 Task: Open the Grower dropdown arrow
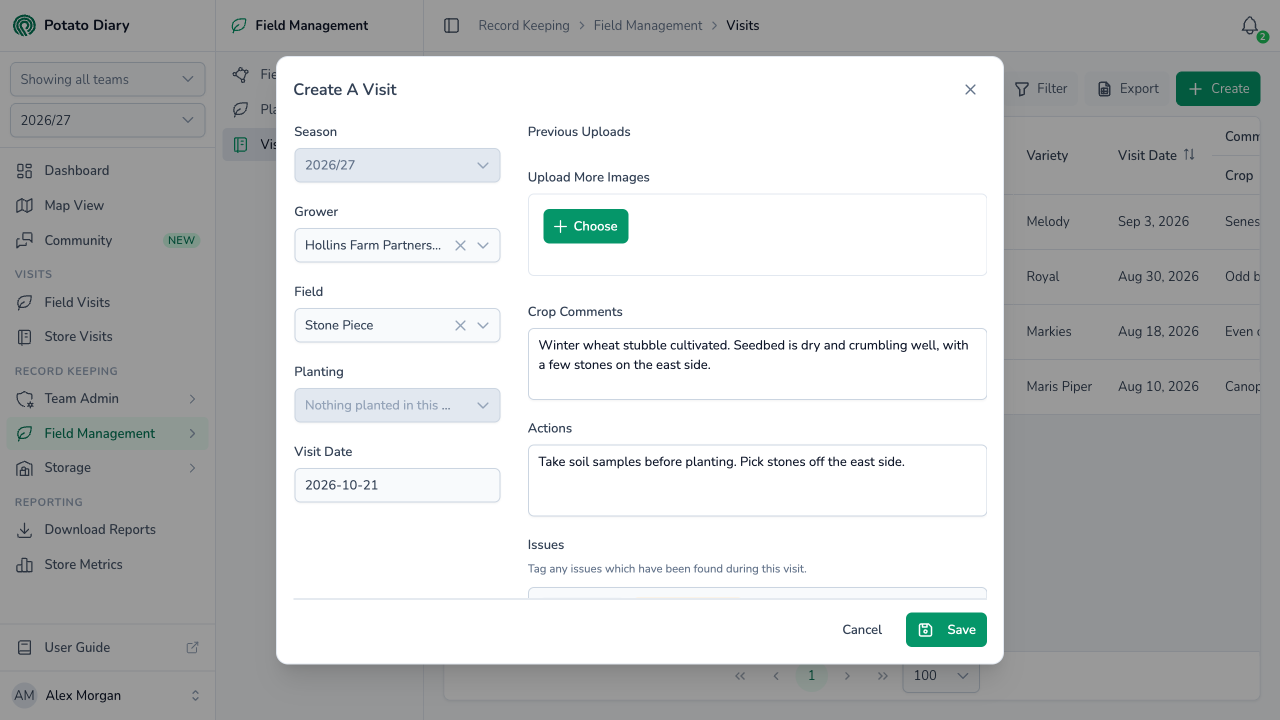(483, 245)
